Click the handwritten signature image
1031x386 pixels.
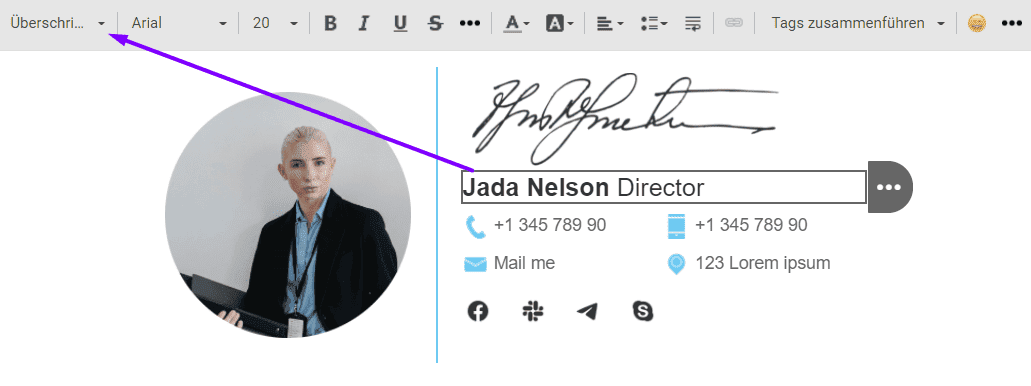pos(625,118)
